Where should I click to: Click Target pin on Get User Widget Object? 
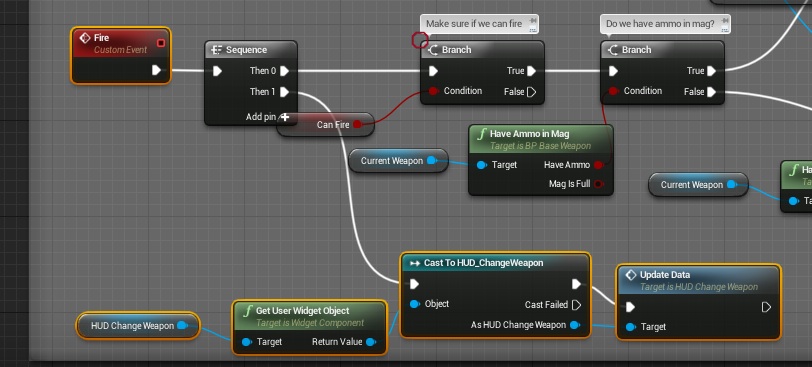[246, 342]
